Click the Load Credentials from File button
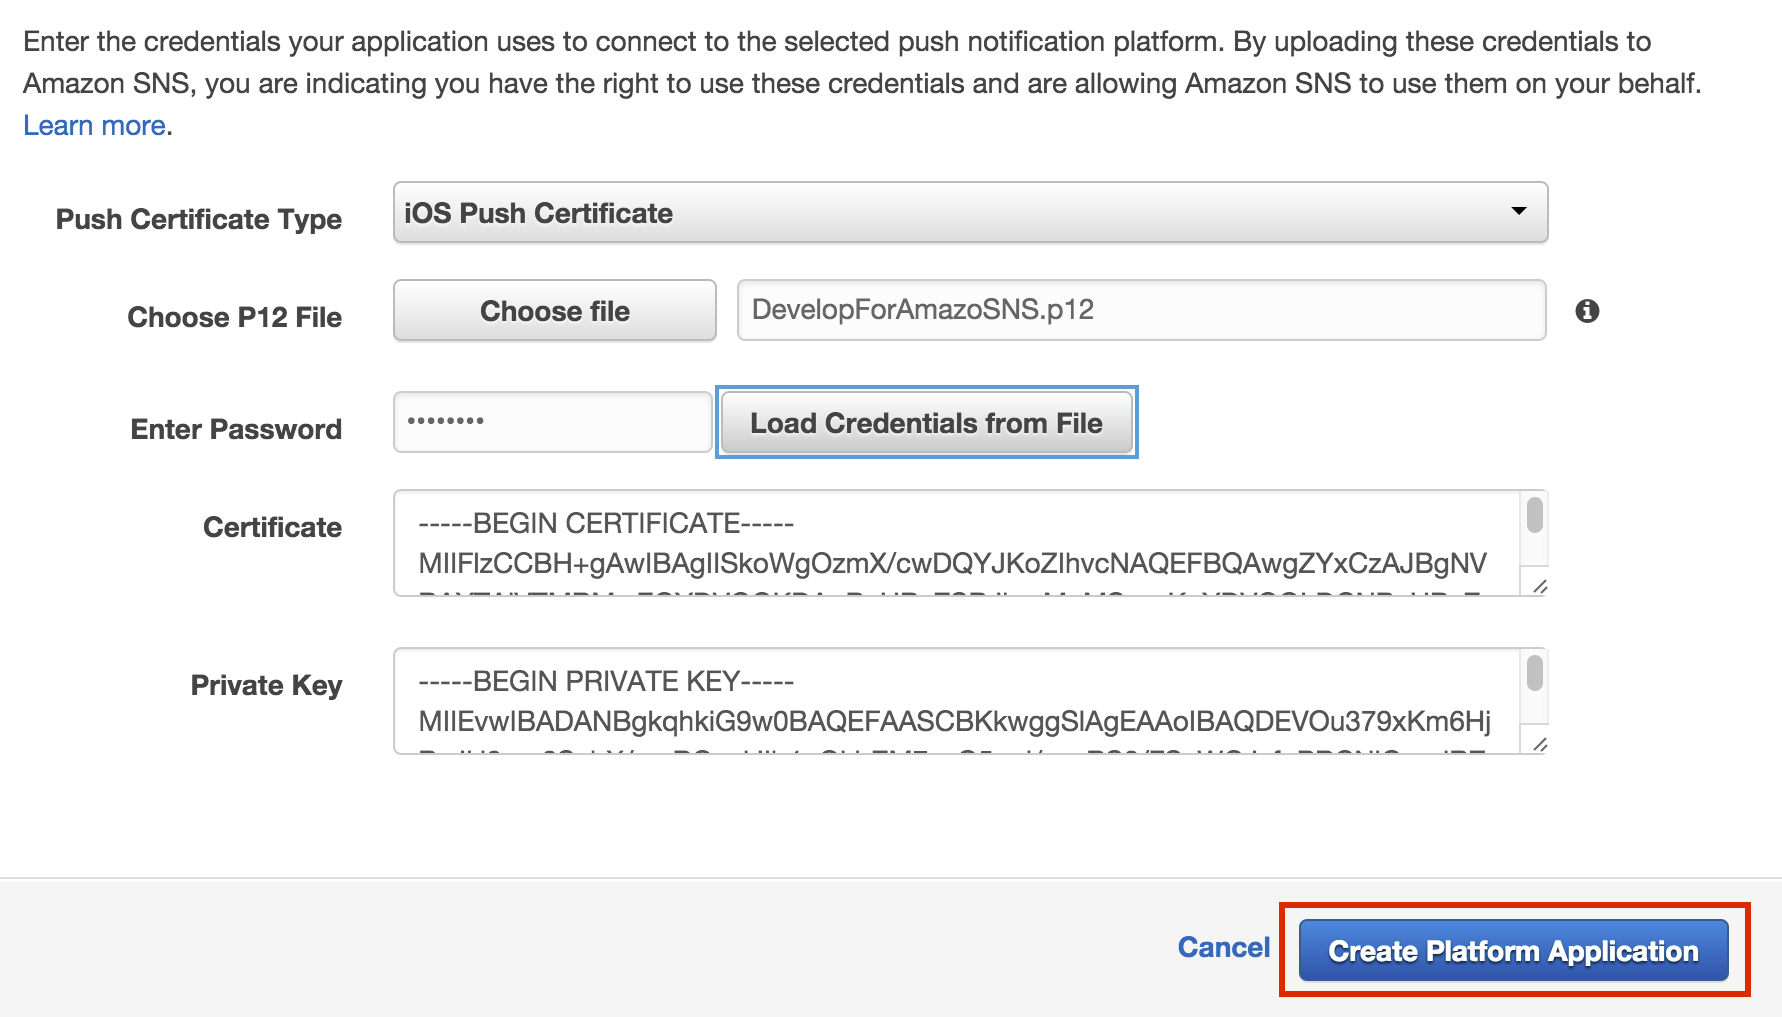Viewport: 1782px width, 1017px height. pyautogui.click(x=926, y=423)
